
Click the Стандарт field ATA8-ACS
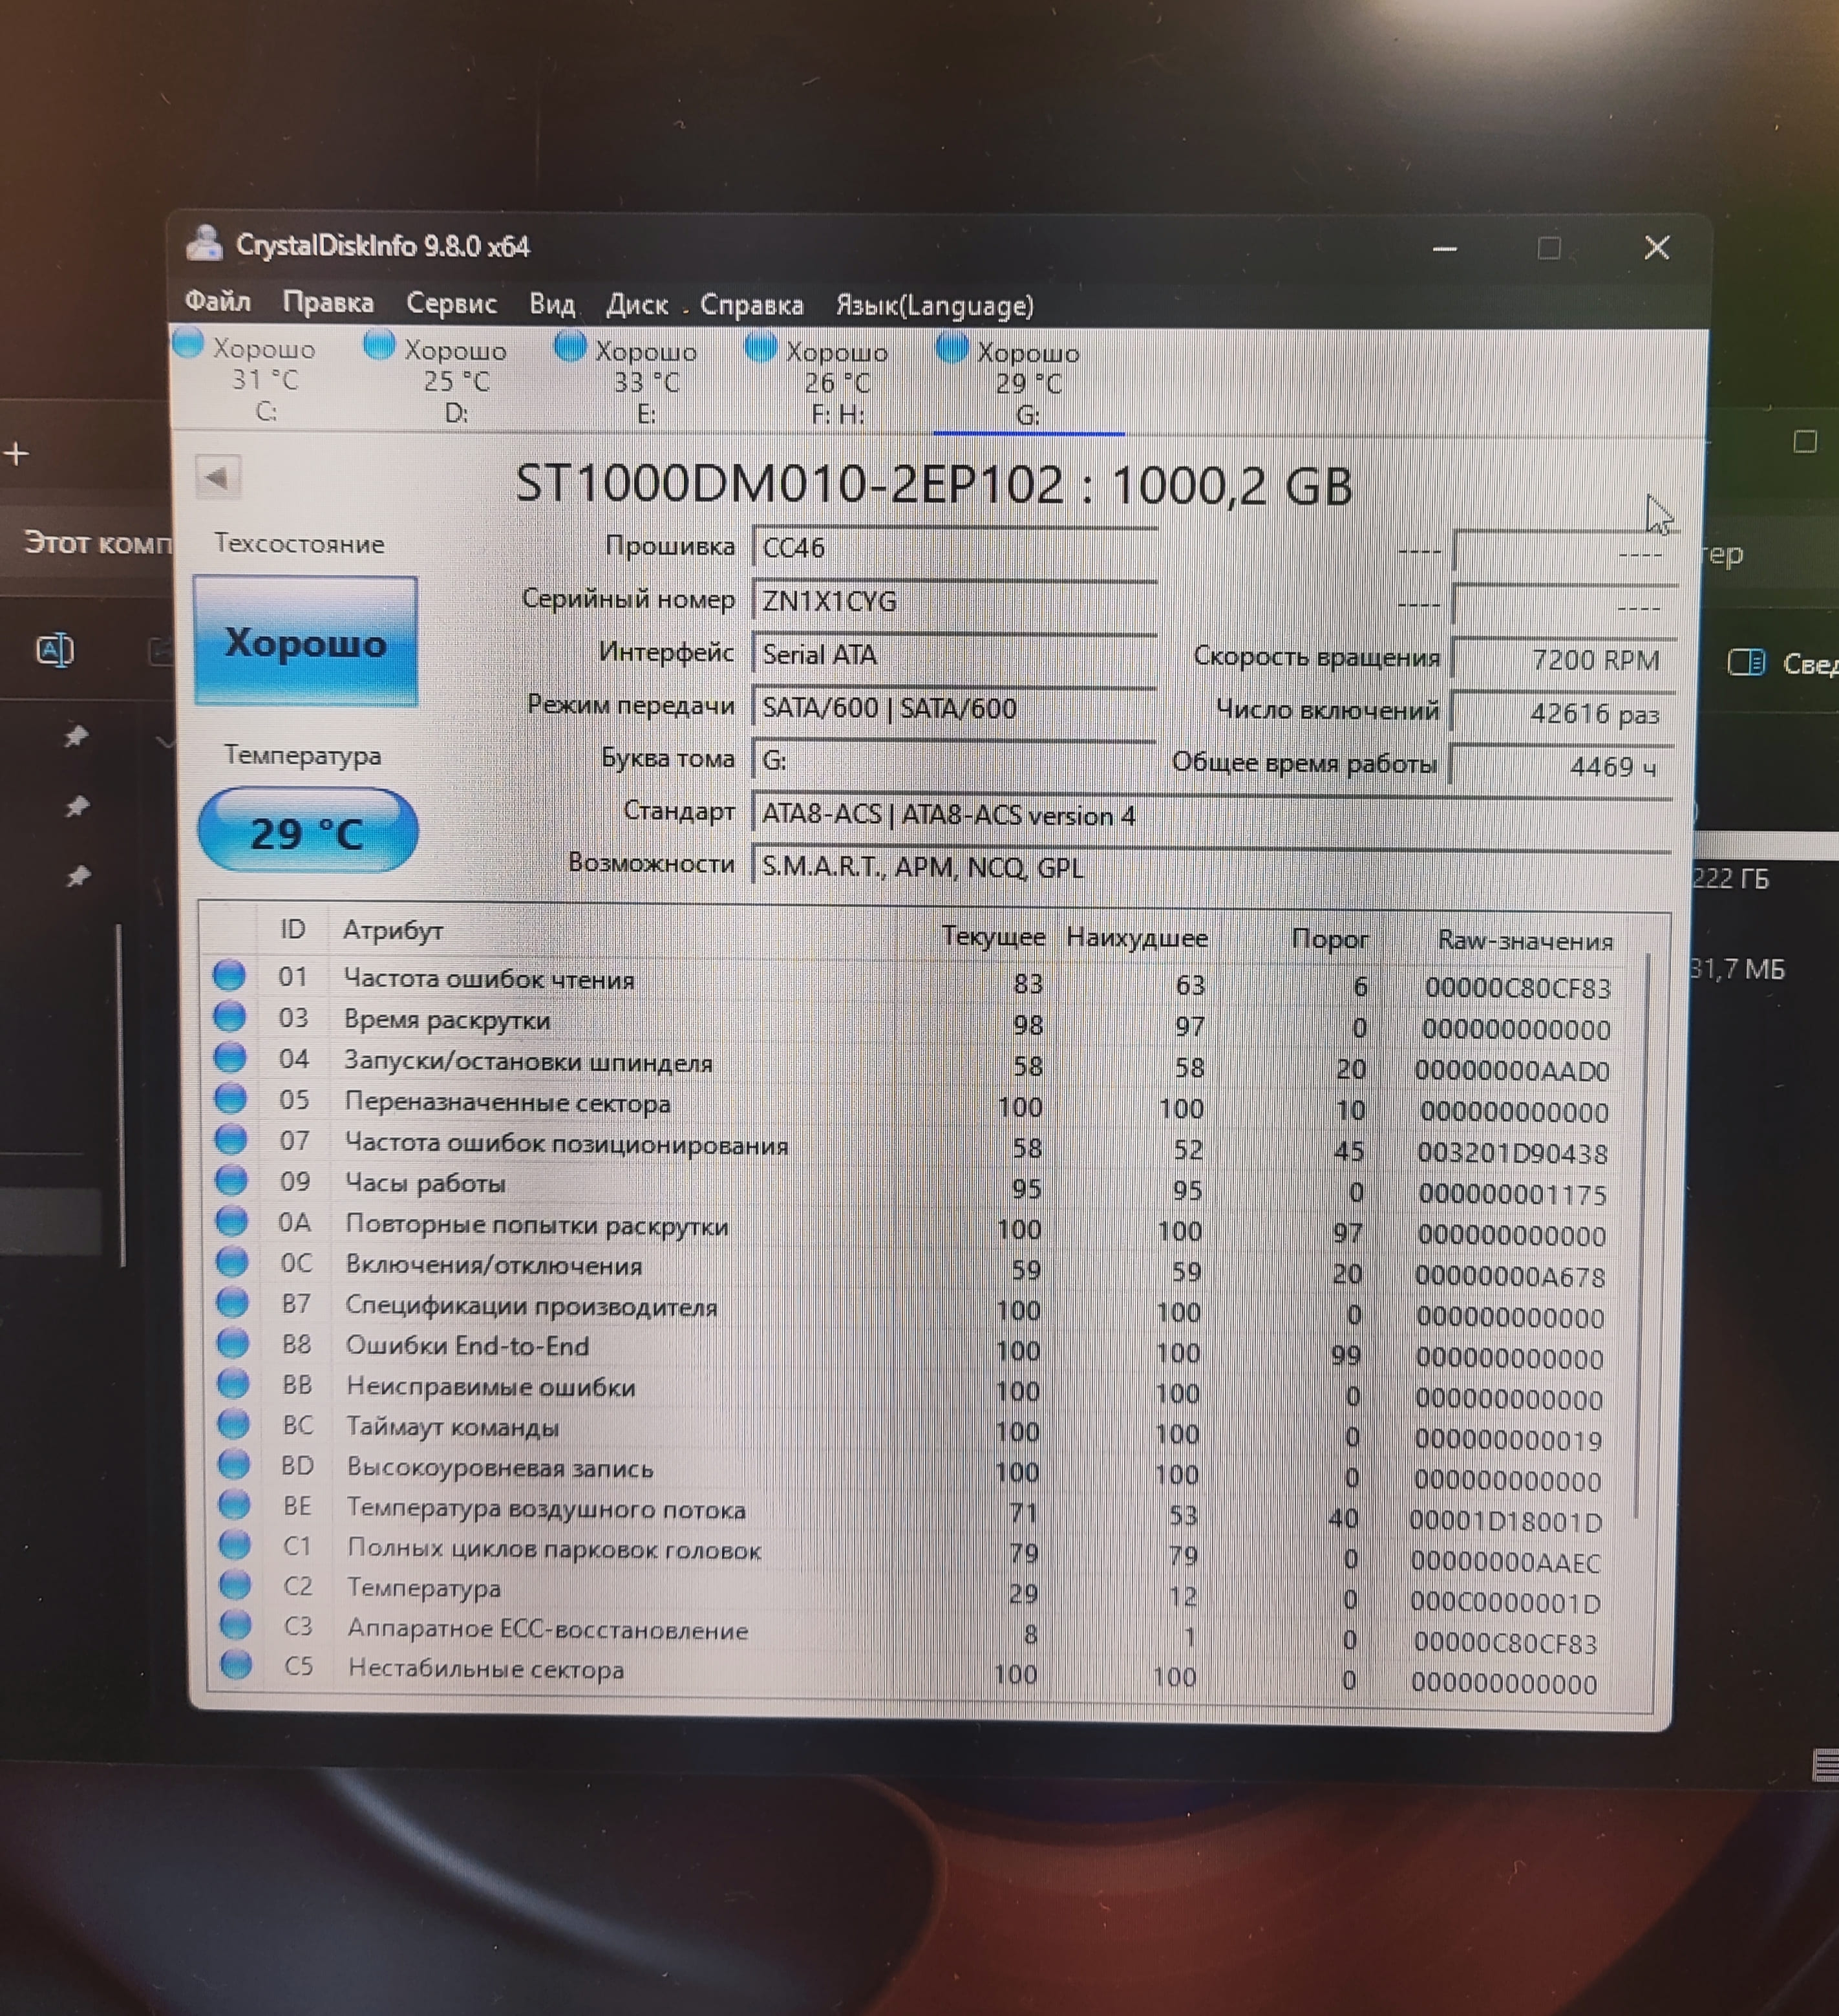pyautogui.click(x=1211, y=816)
